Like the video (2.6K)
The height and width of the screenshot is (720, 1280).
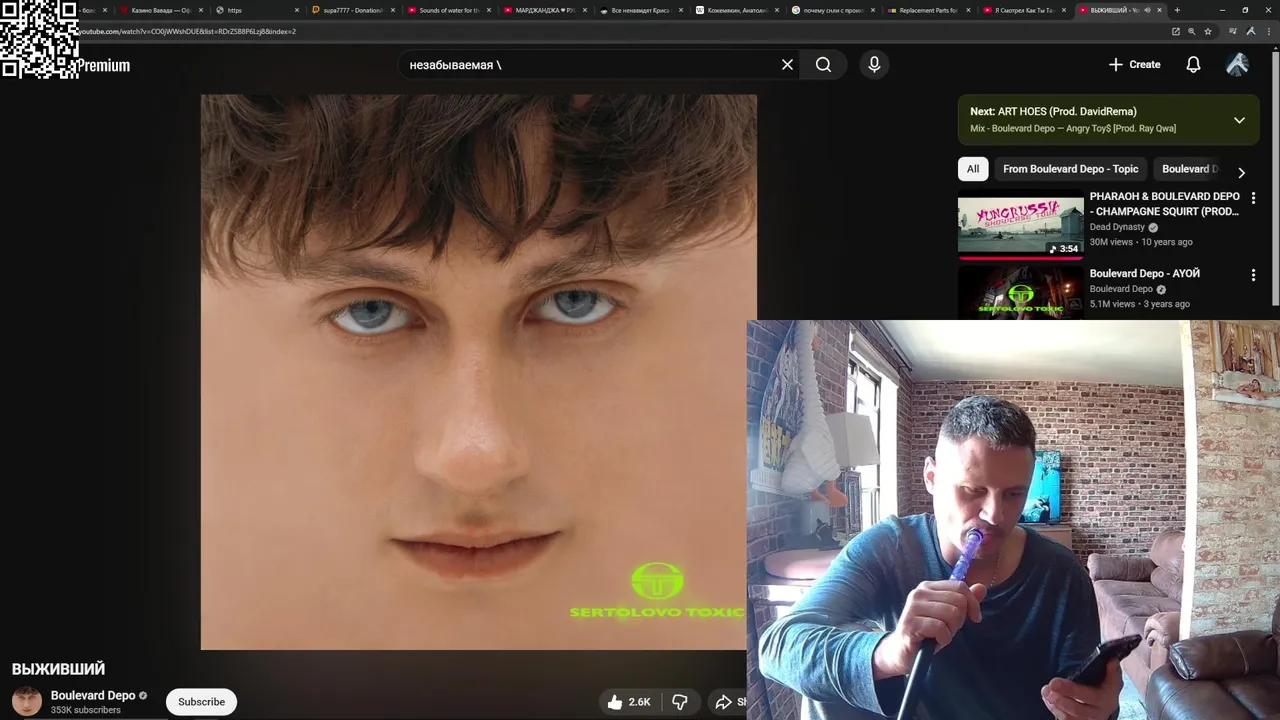click(x=629, y=702)
